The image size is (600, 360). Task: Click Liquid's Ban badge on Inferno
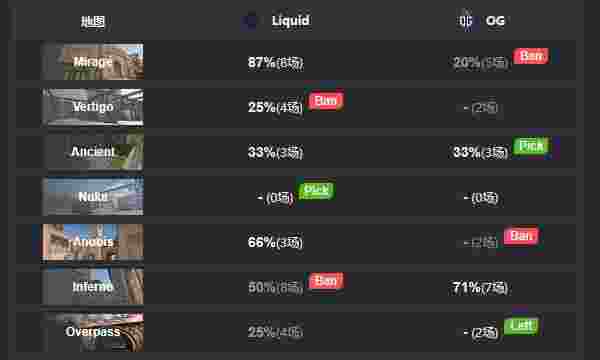tap(326, 281)
